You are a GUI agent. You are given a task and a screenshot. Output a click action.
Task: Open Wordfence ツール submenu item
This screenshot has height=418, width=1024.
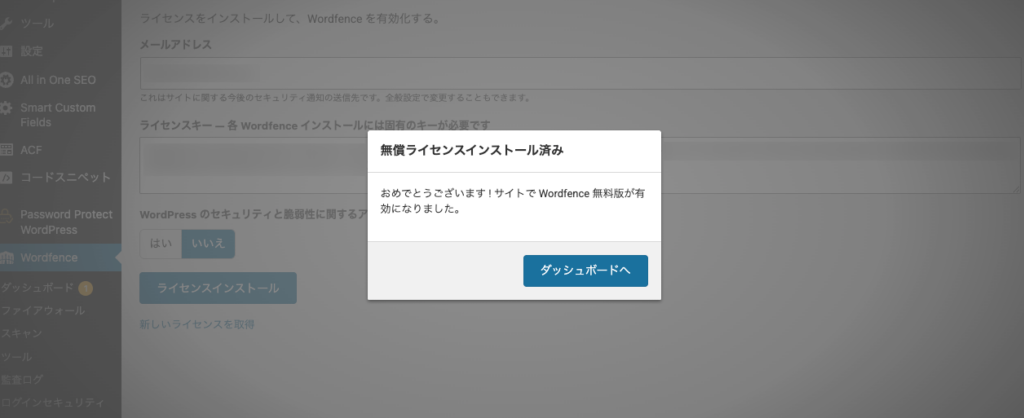[x=16, y=357]
